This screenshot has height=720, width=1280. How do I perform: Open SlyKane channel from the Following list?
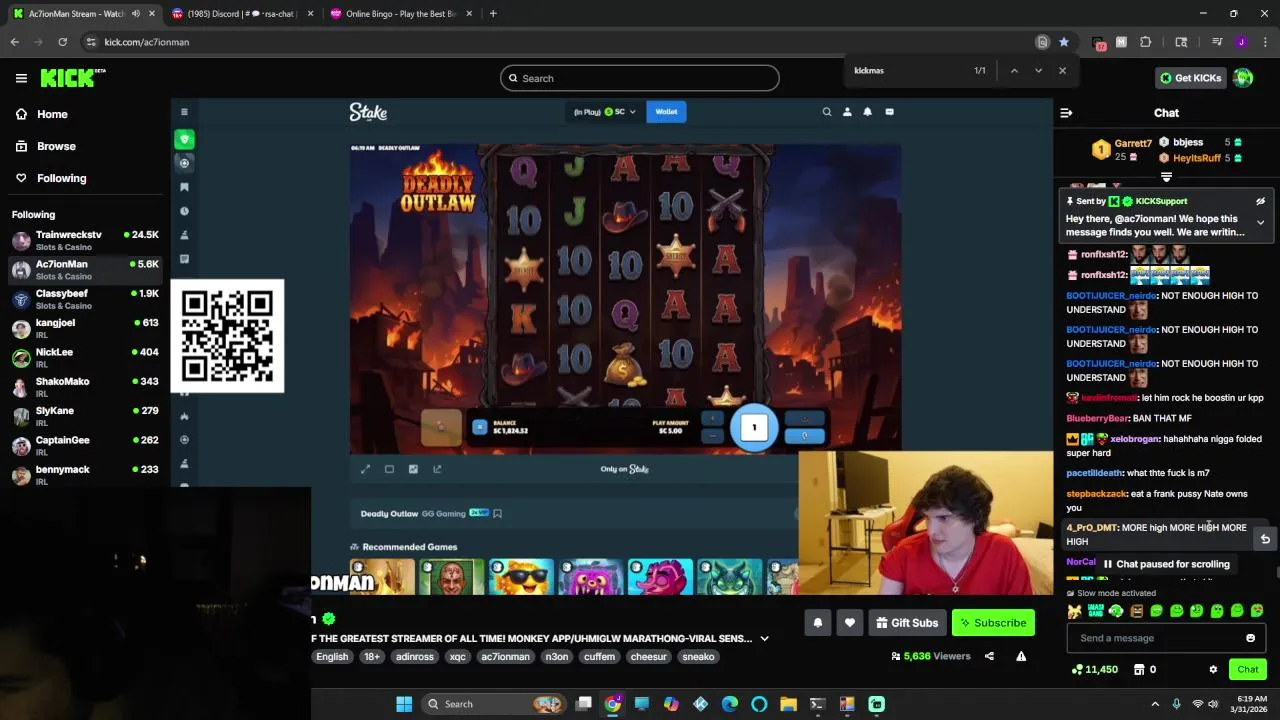pos(85,416)
